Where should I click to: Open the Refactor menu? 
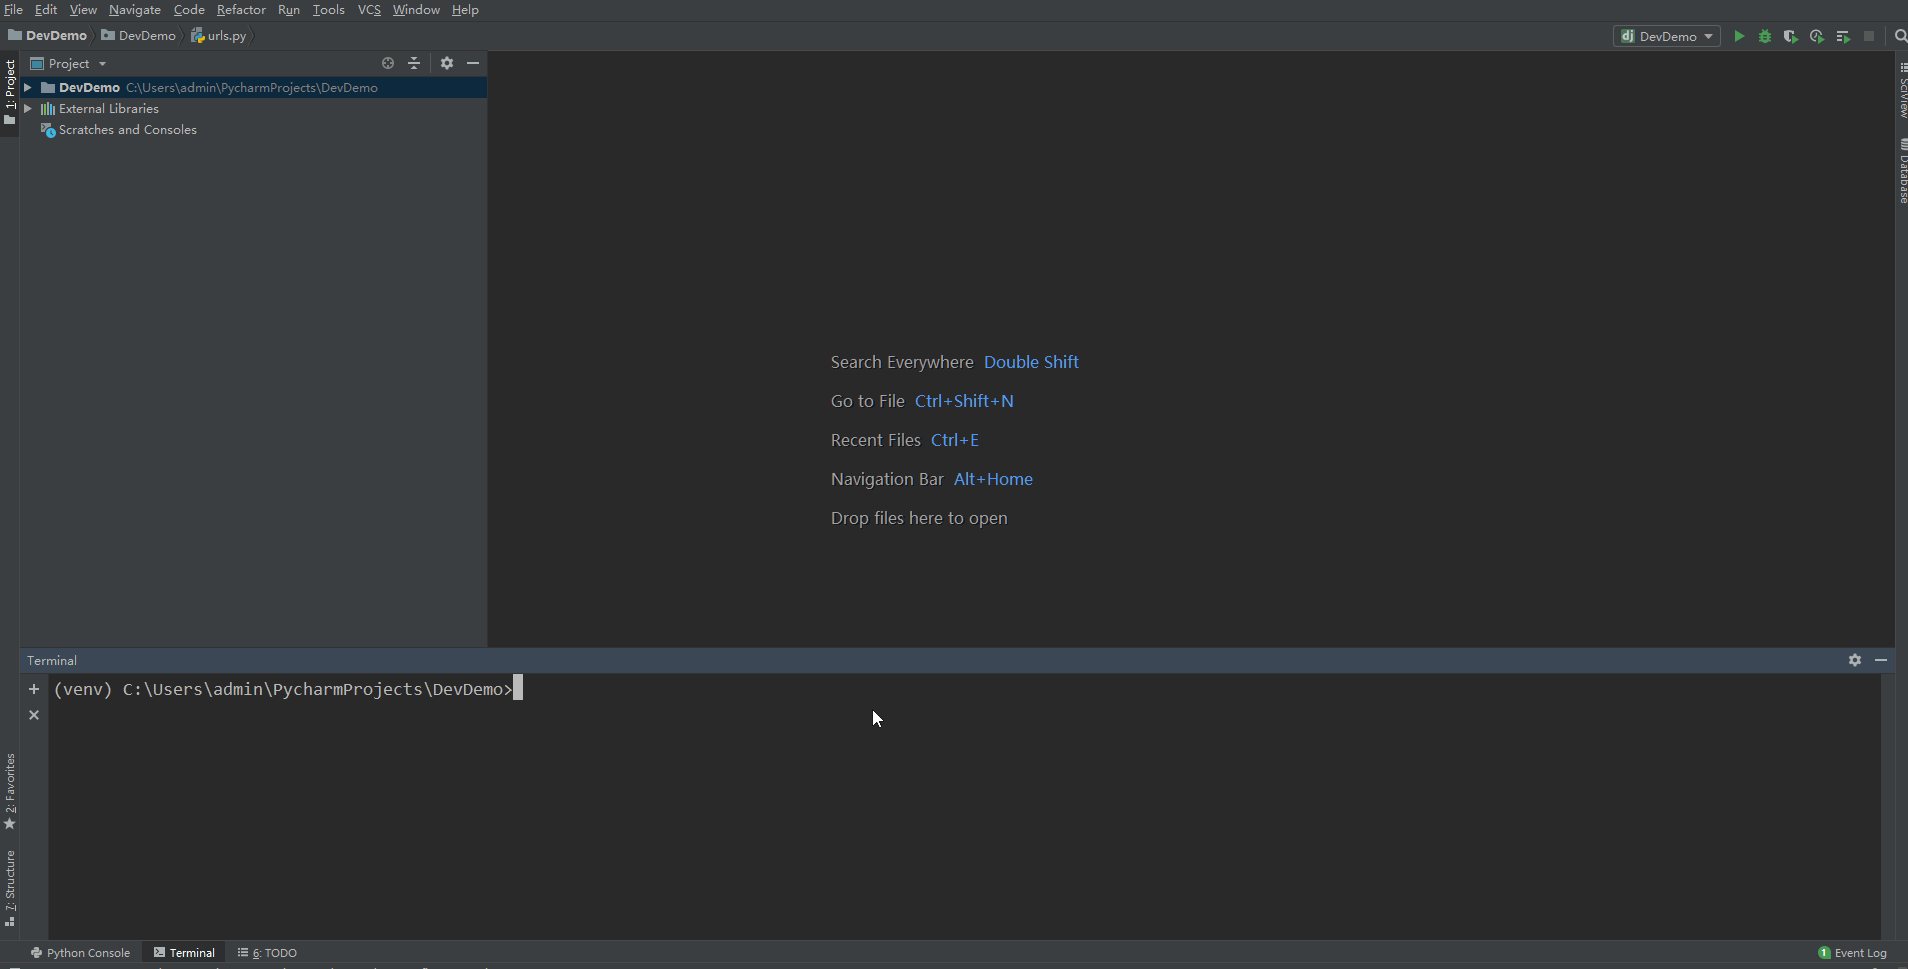[x=241, y=10]
